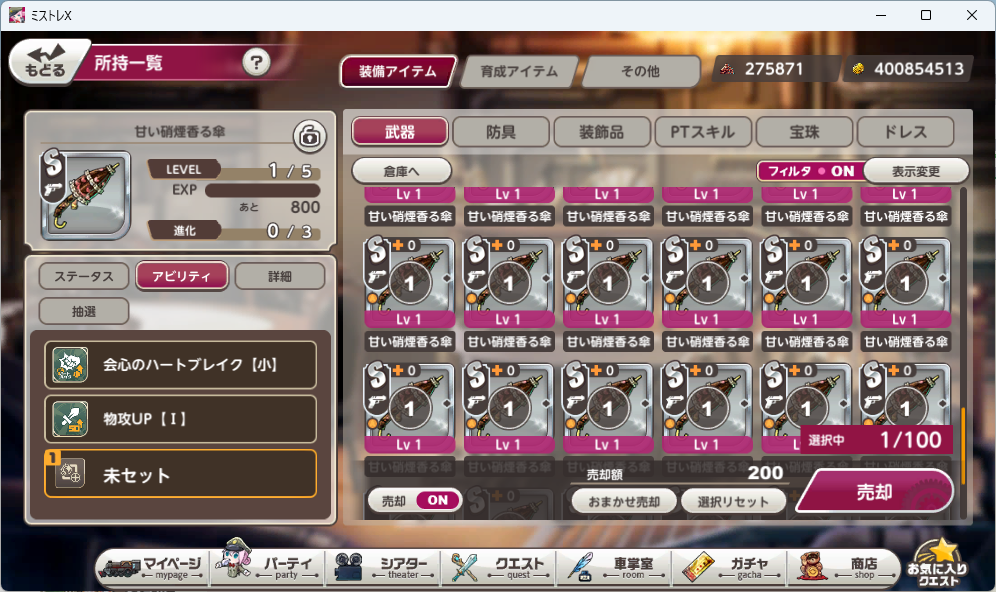This screenshot has height=592, width=996.
Task: Toggle the フィルタ ON switch
Action: tap(811, 171)
